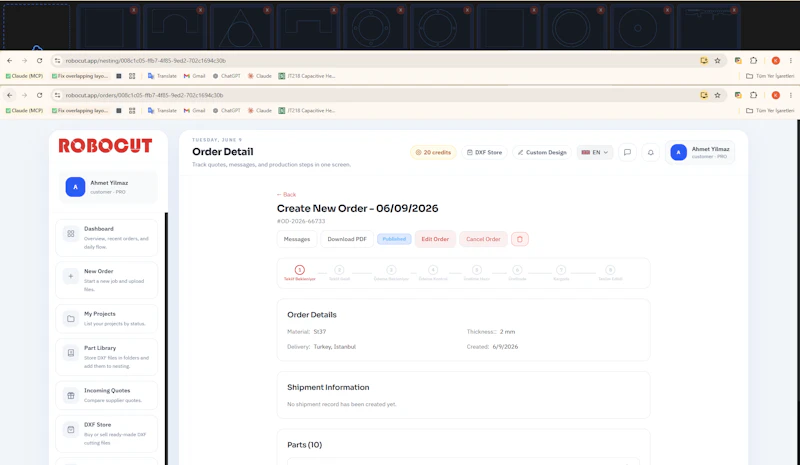Open Dashboard from the sidebar
Viewport: 800px width, 465px height.
coord(107,238)
